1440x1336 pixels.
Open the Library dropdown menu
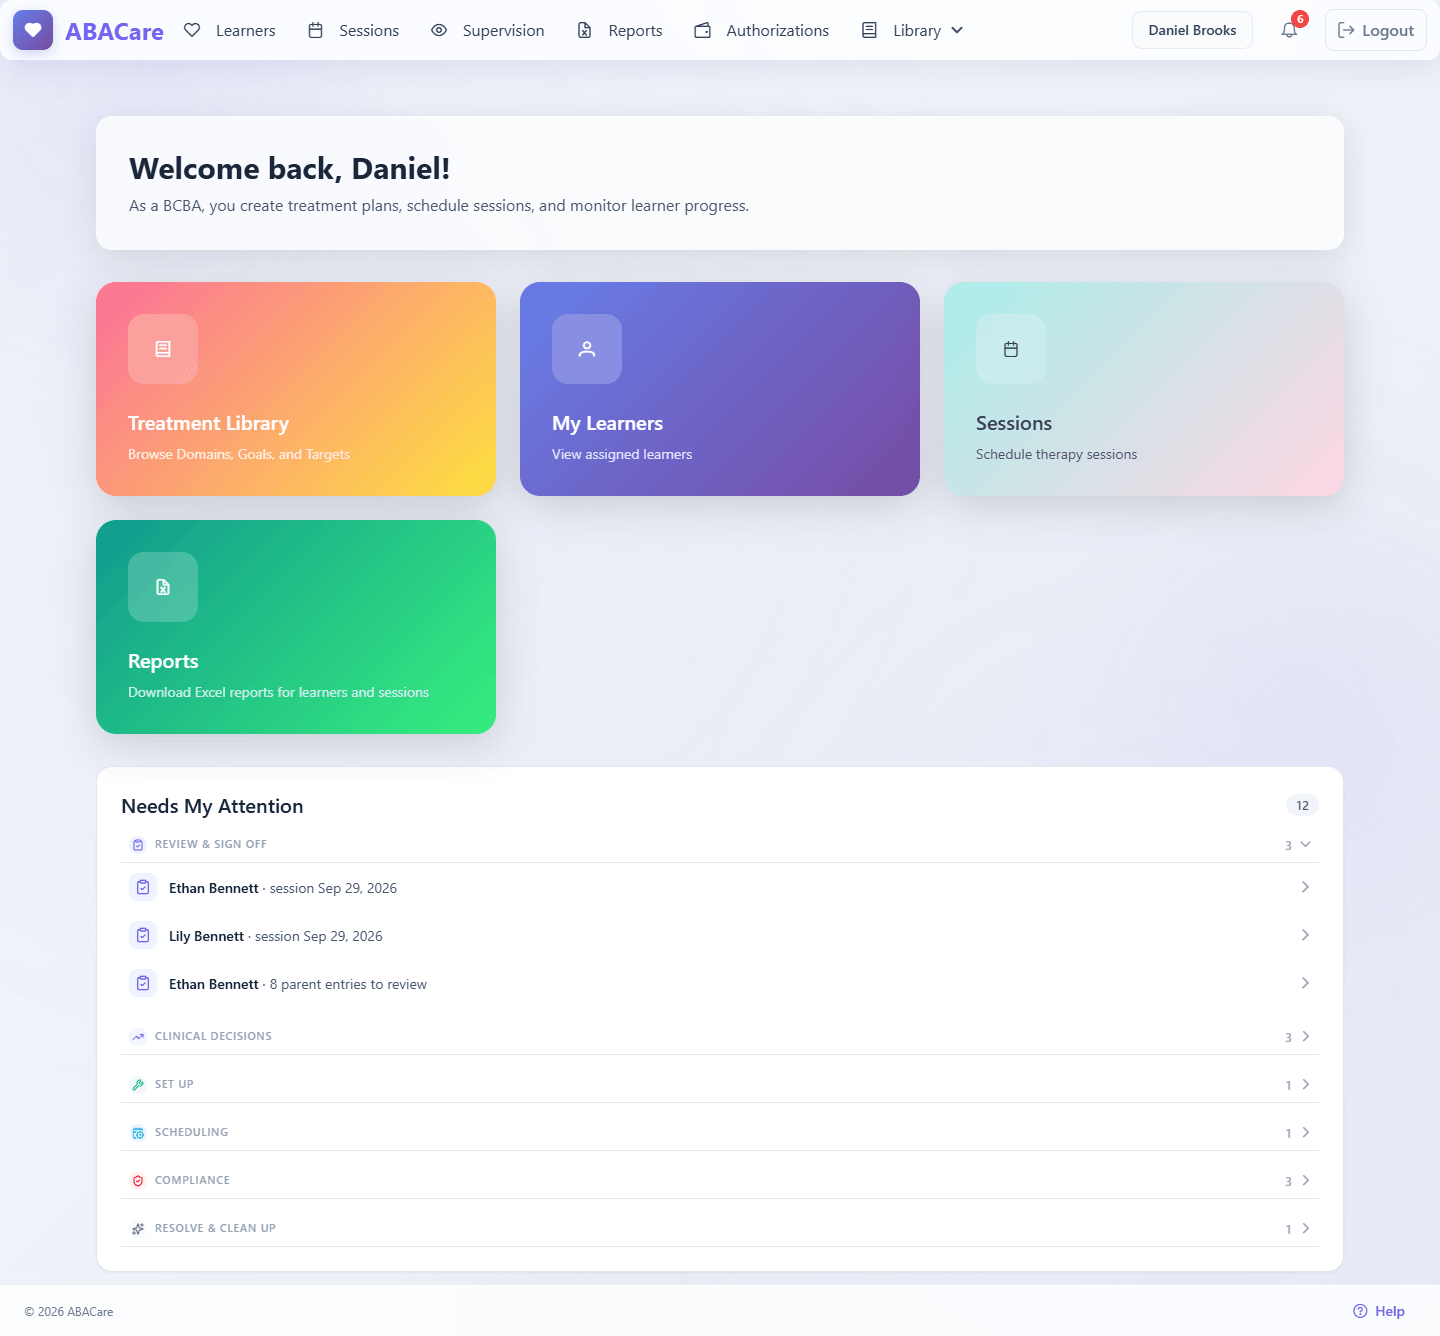tap(913, 30)
